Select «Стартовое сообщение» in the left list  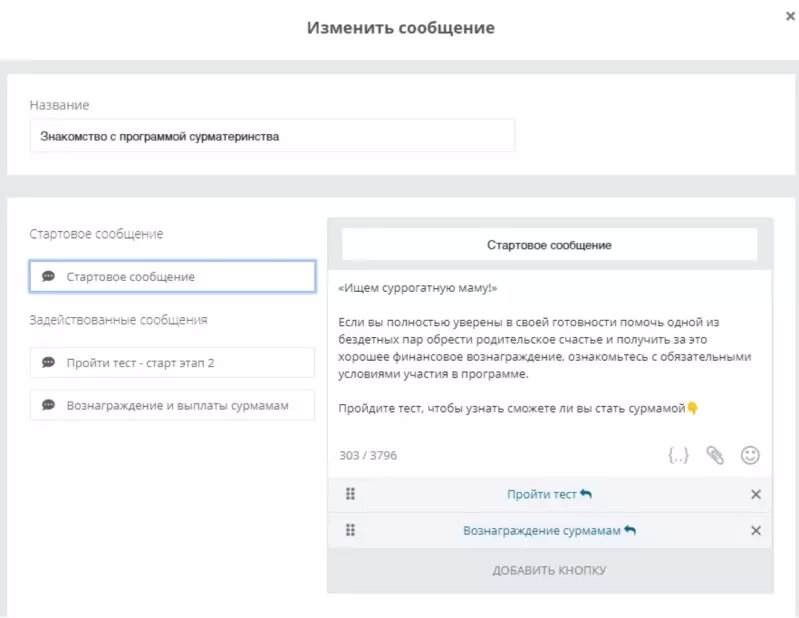point(172,277)
